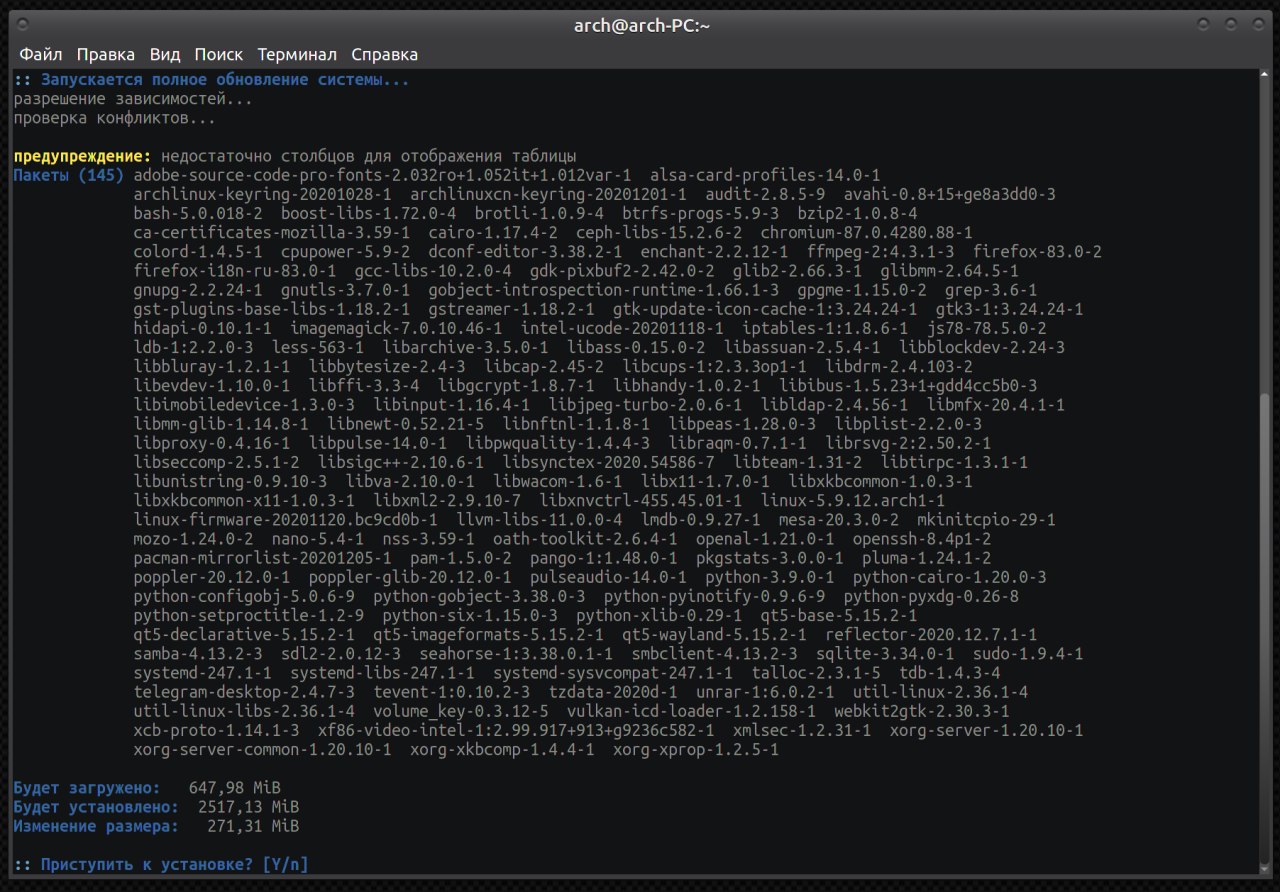Viewport: 1280px width, 892px height.
Task: Click package "intel-ucode-20201118-1"
Action: [622, 329]
